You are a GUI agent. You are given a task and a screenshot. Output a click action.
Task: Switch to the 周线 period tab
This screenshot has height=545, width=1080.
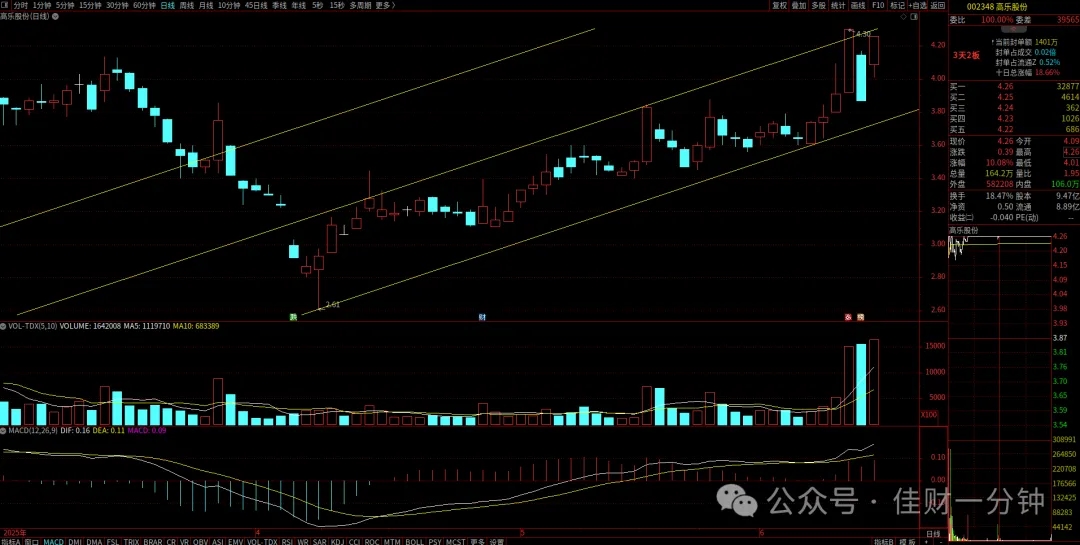coord(186,5)
